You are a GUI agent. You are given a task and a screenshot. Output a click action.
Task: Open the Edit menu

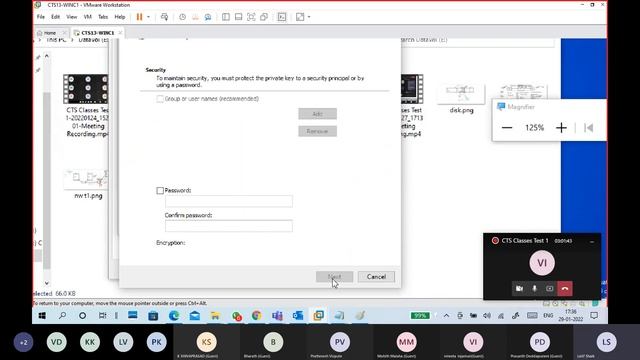point(56,17)
